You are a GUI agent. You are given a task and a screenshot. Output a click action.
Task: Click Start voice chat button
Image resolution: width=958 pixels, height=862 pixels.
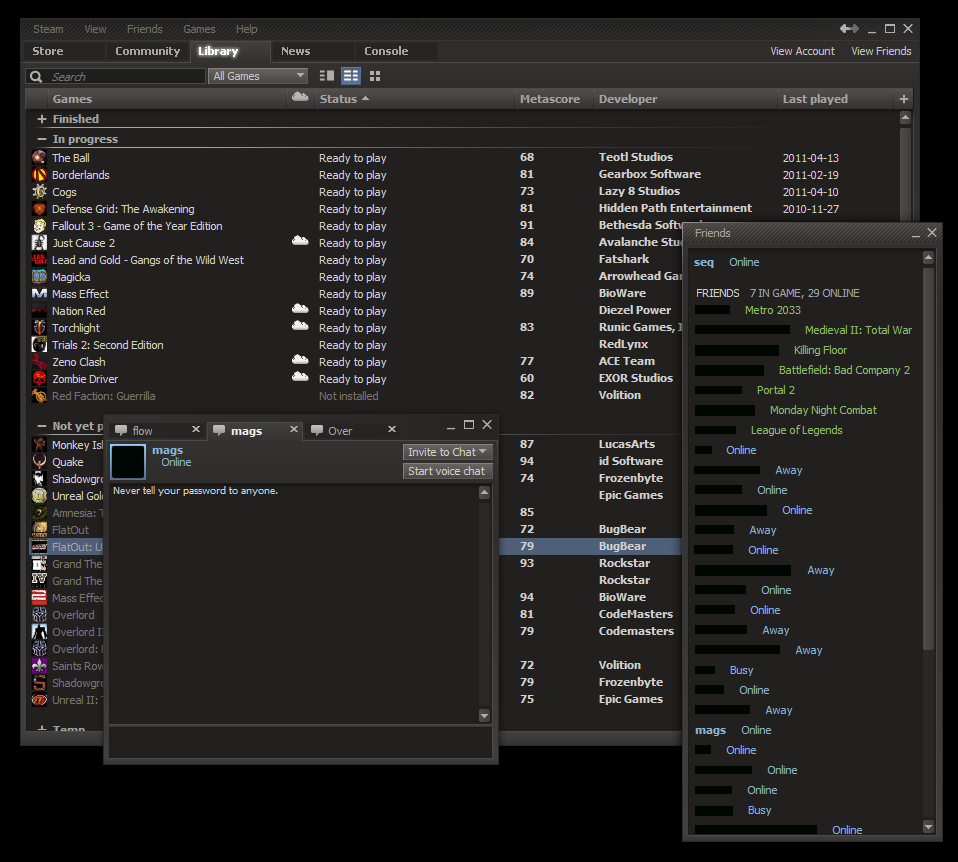tap(447, 471)
